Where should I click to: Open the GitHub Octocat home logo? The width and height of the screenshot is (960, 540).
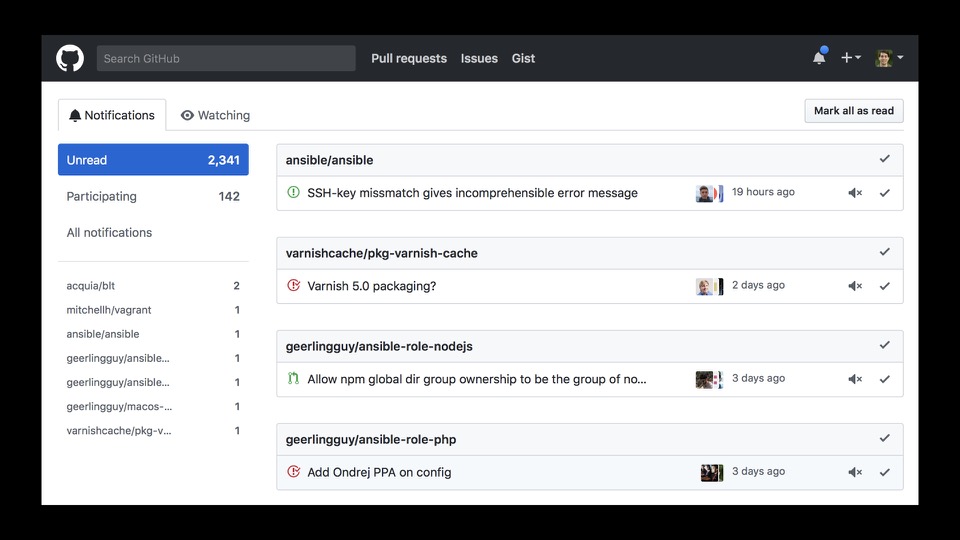(70, 58)
